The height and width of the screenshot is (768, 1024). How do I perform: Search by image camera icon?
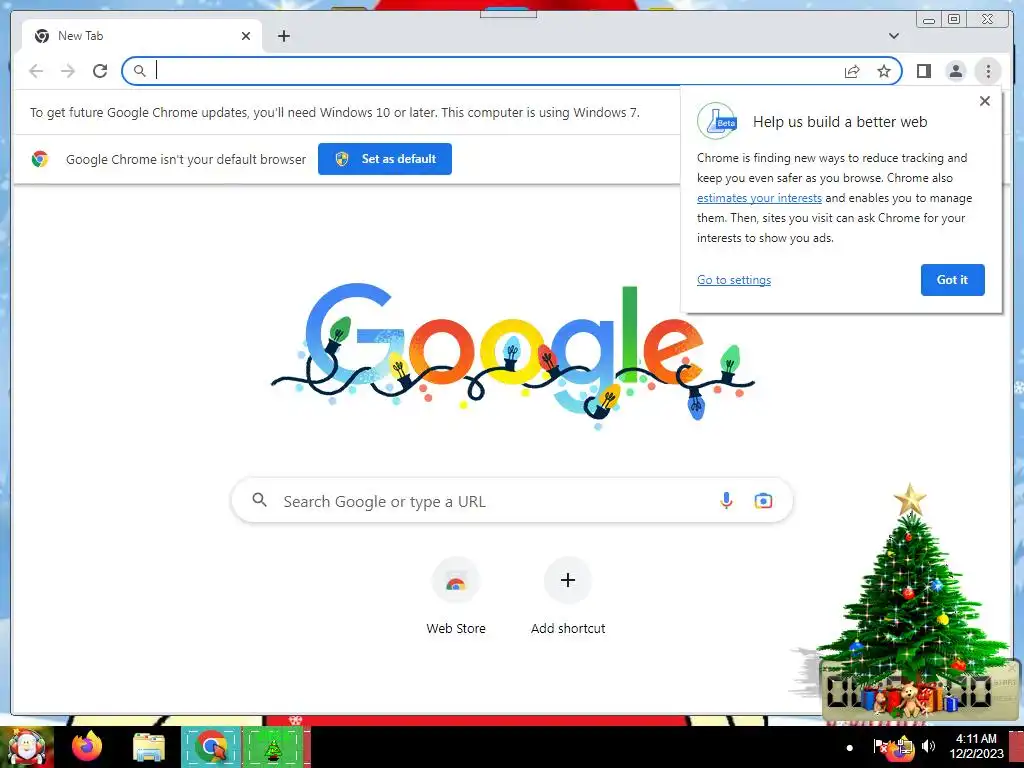(x=763, y=501)
